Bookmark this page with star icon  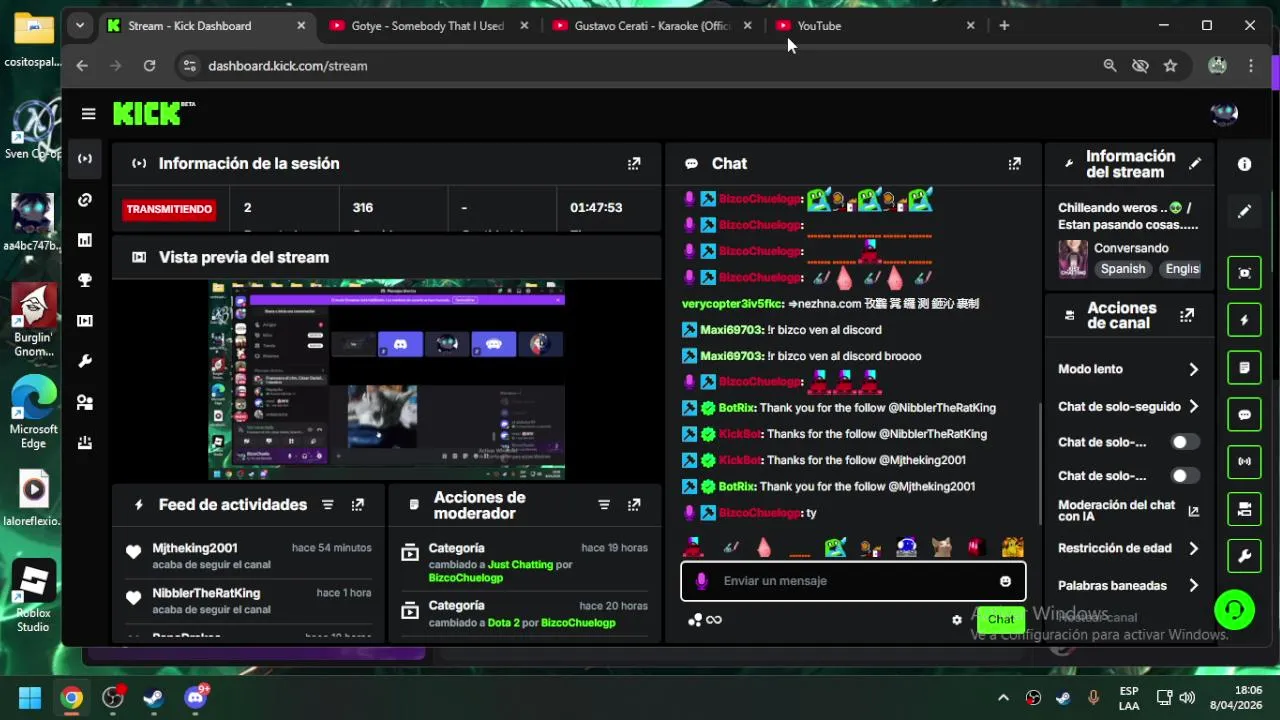[x=1170, y=66]
